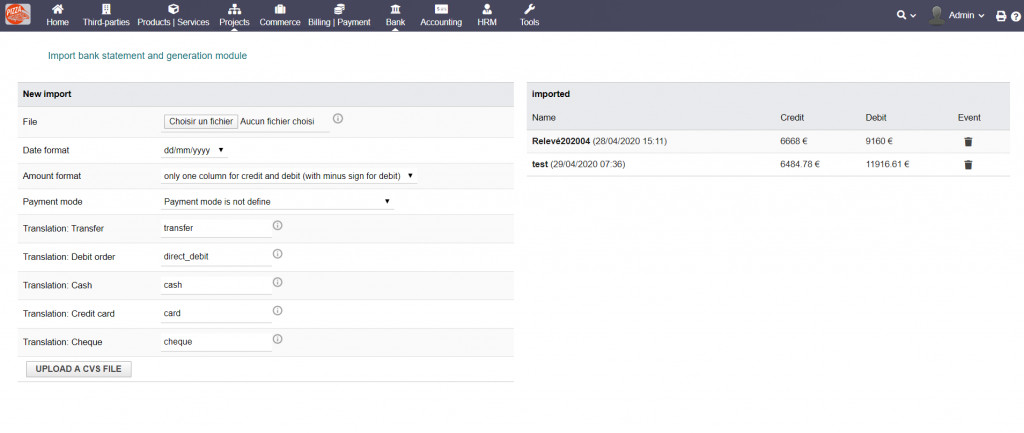Click Choisir un fichier button
Image resolution: width=1024 pixels, height=433 pixels.
coord(201,121)
